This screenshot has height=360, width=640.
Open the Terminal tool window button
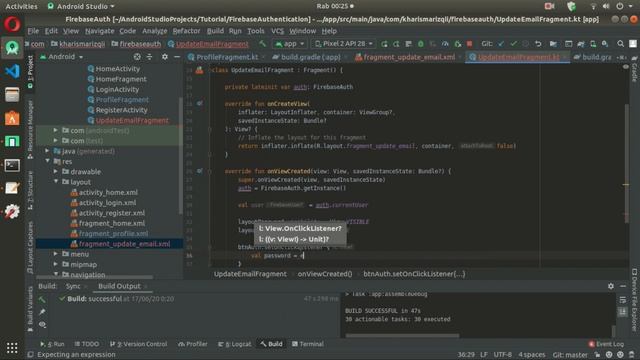308,344
